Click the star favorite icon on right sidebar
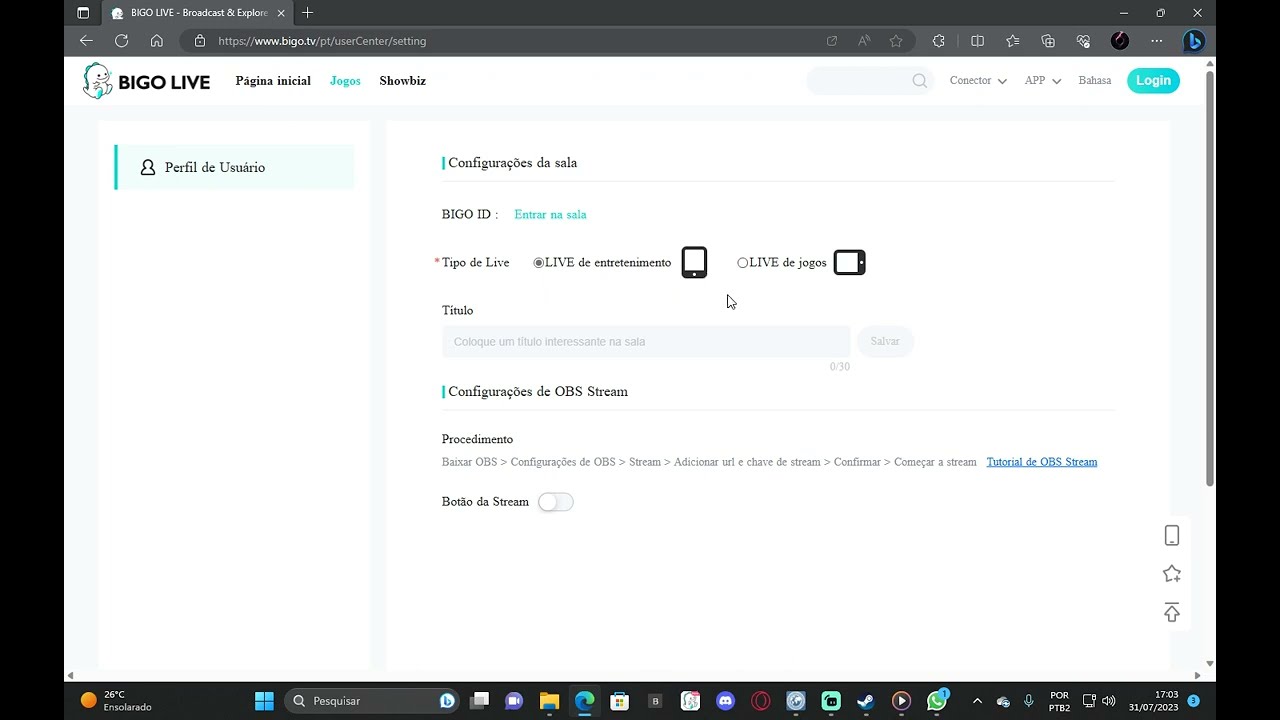1280x720 pixels. coord(1172,574)
